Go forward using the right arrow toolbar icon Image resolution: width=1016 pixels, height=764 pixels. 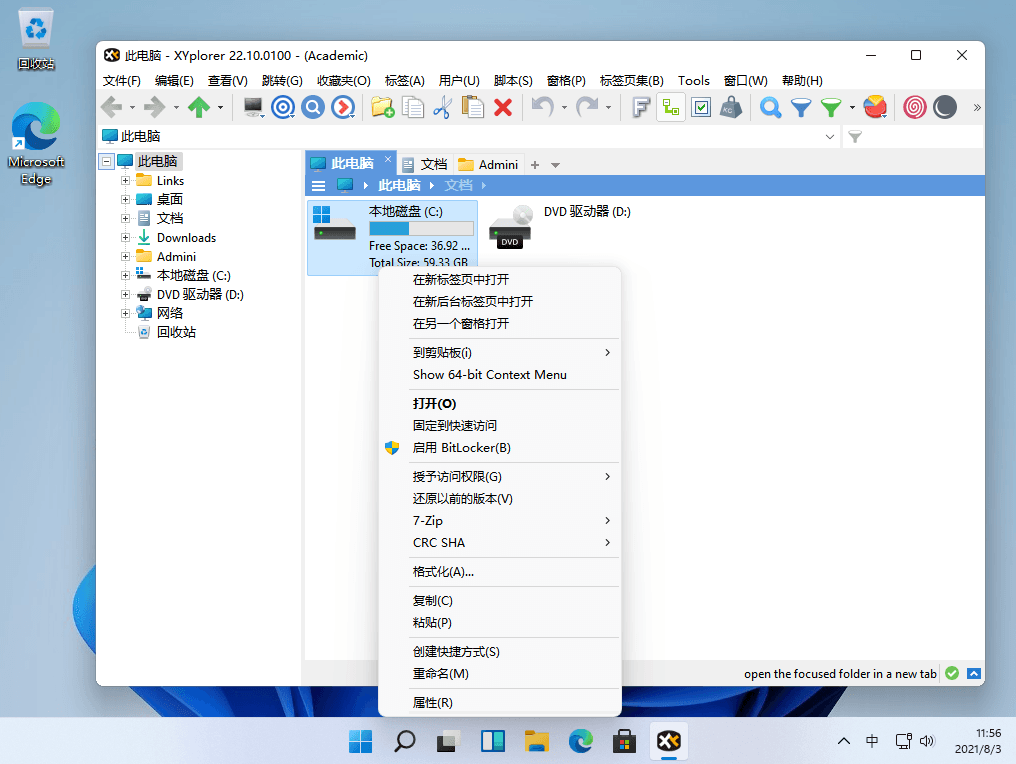[154, 107]
